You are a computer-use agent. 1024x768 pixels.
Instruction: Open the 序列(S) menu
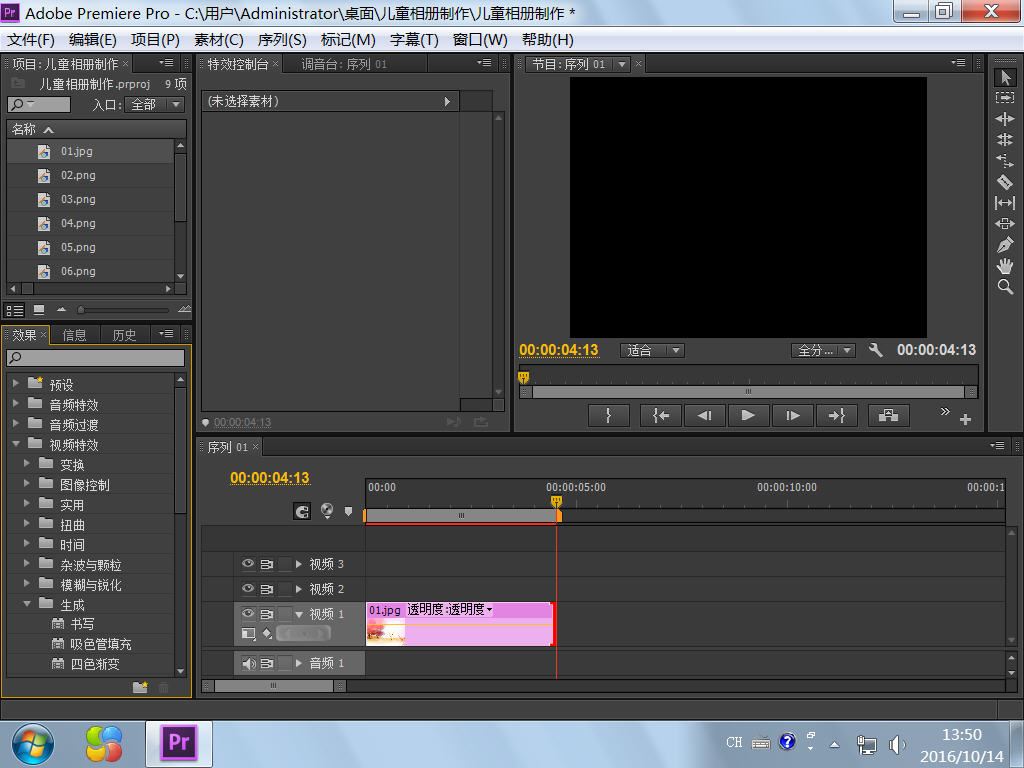tap(282, 40)
